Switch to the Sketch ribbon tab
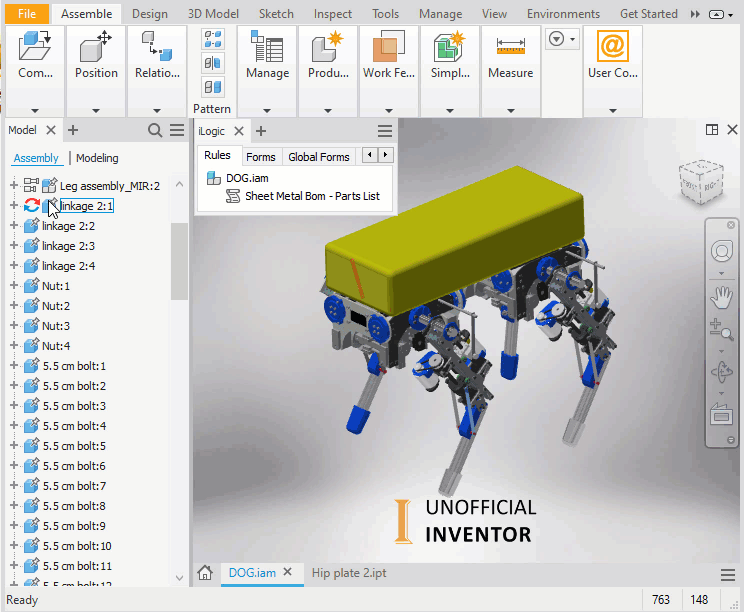Viewport: 744px width, 612px height. 277,14
